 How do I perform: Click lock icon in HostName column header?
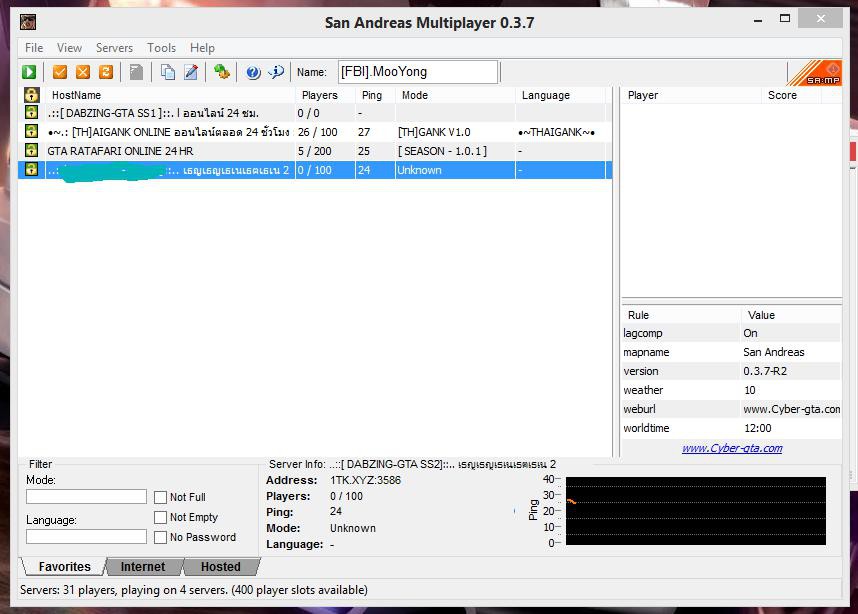[32, 95]
